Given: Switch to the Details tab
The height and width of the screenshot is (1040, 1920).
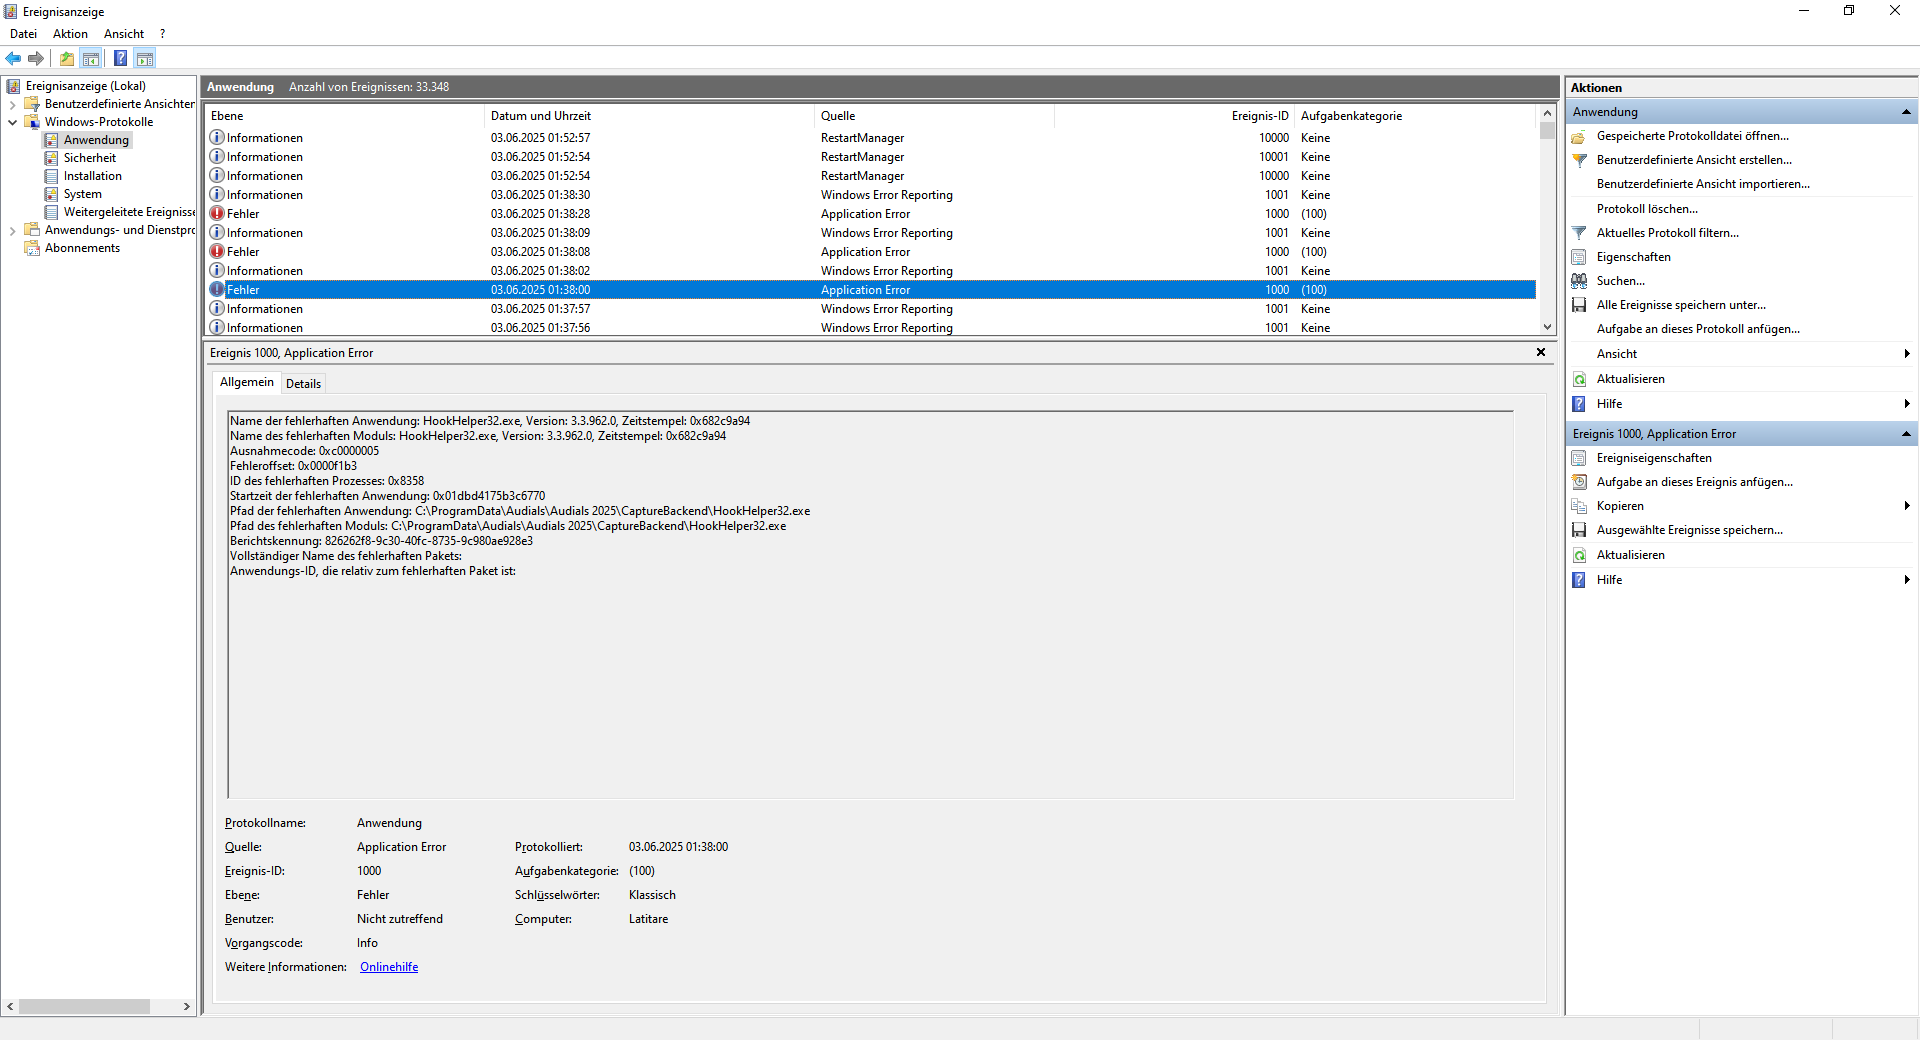Looking at the screenshot, I should pyautogui.click(x=303, y=383).
